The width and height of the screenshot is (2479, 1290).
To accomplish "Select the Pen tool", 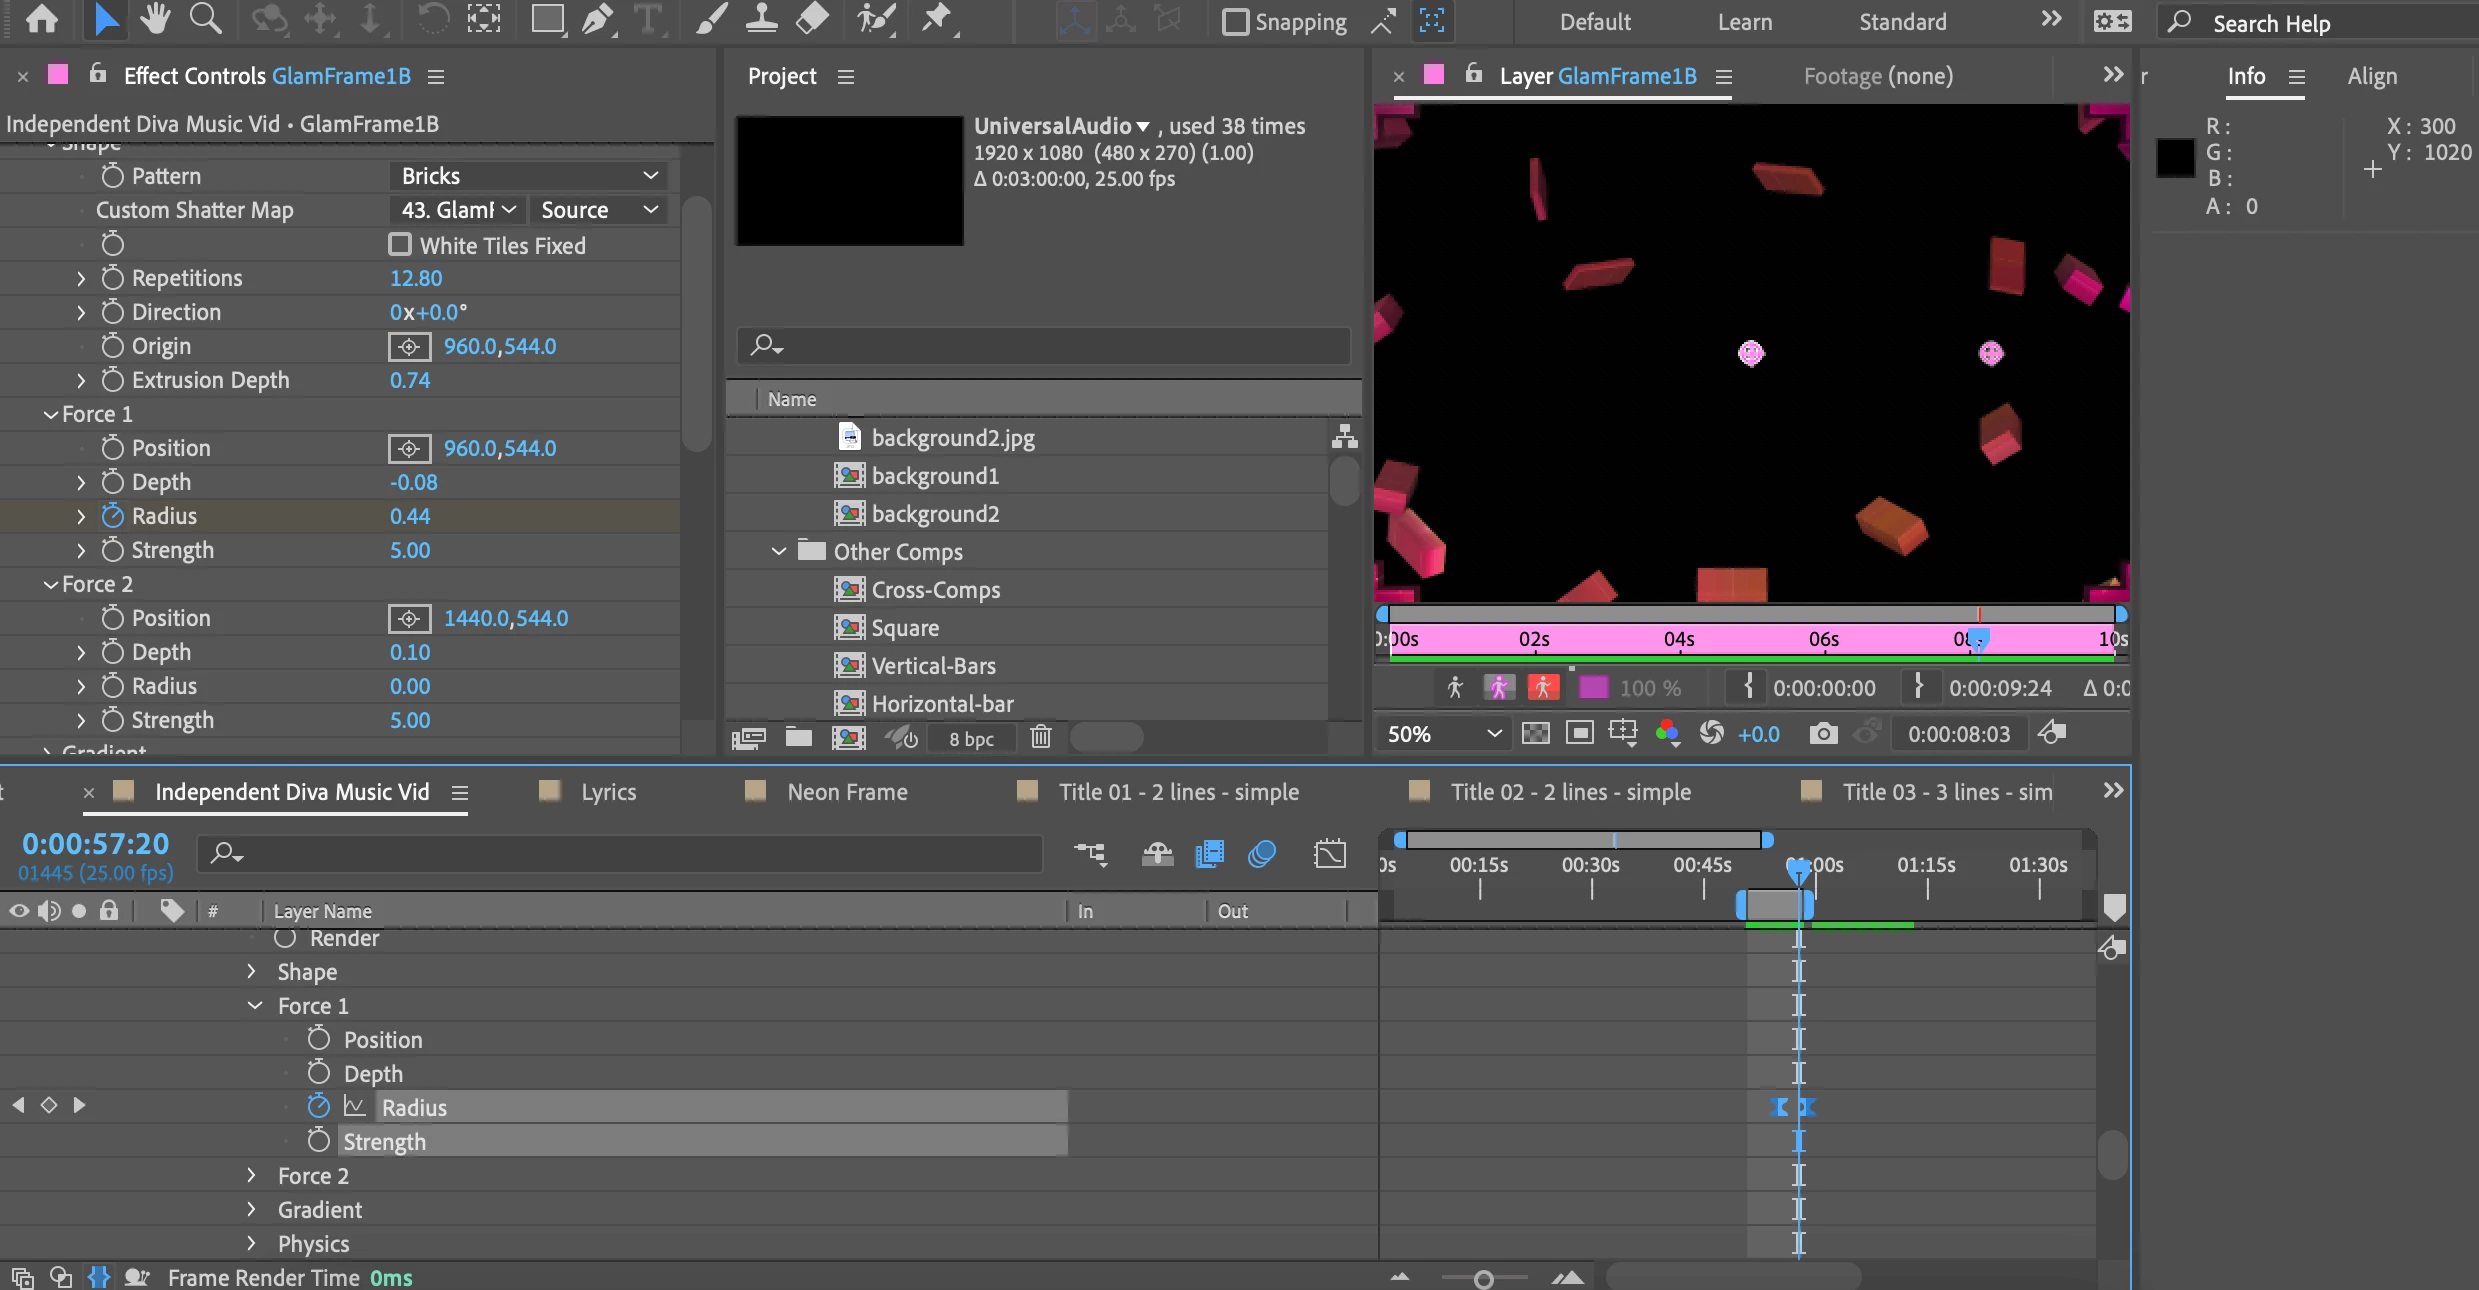I will (x=597, y=19).
